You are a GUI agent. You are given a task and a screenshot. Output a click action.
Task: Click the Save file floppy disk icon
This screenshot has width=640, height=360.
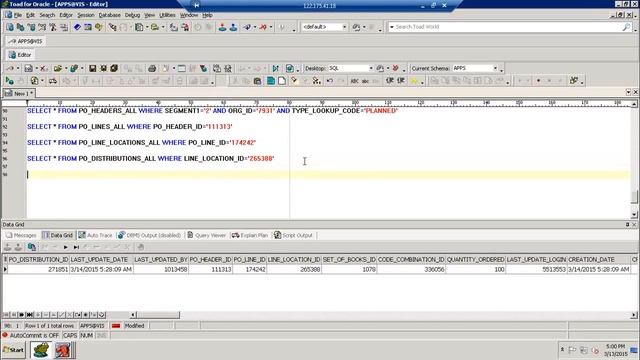click(93, 68)
